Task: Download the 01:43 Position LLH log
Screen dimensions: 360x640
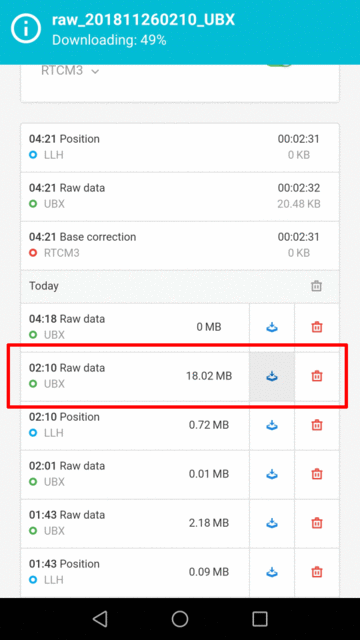Action: click(x=271, y=572)
